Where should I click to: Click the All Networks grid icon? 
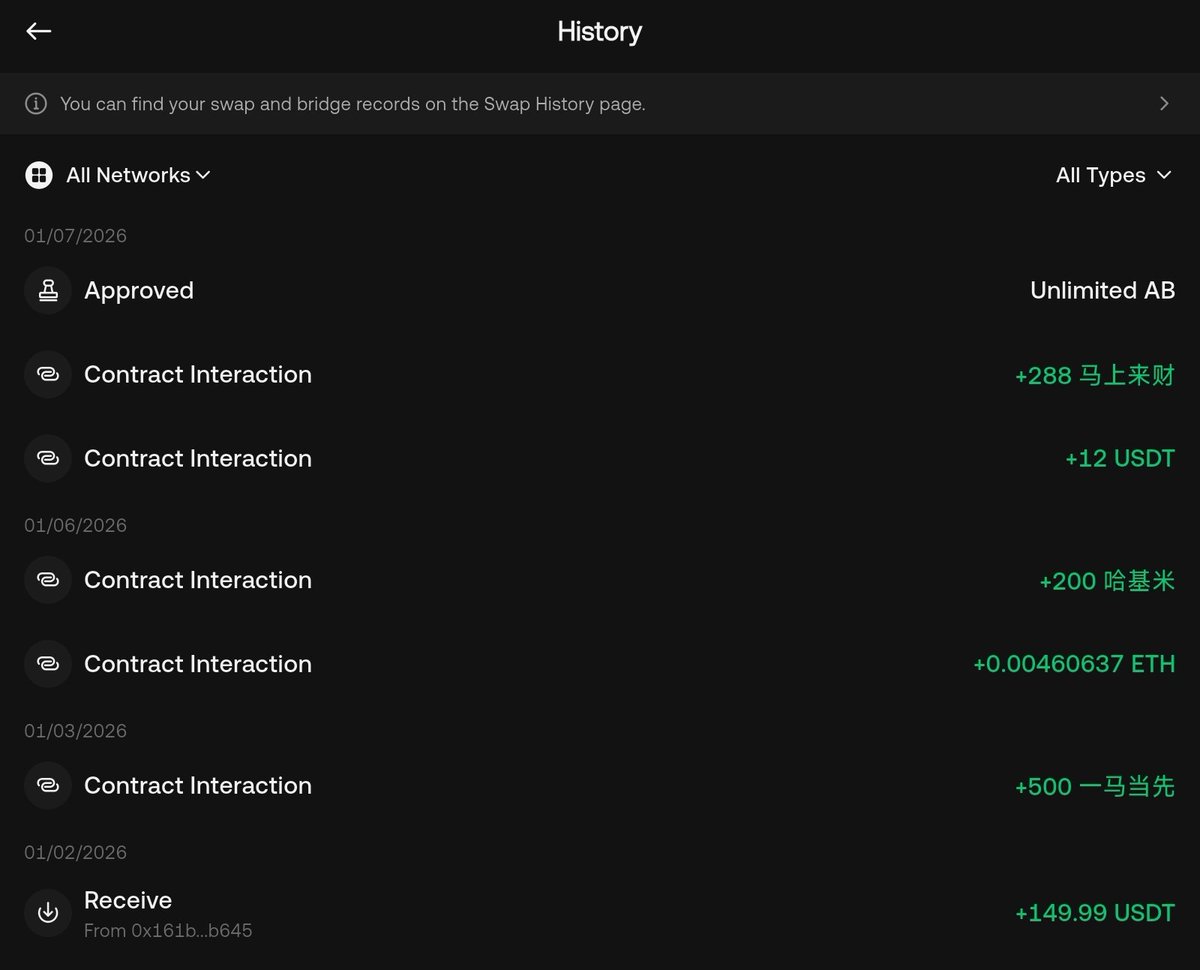[38, 175]
